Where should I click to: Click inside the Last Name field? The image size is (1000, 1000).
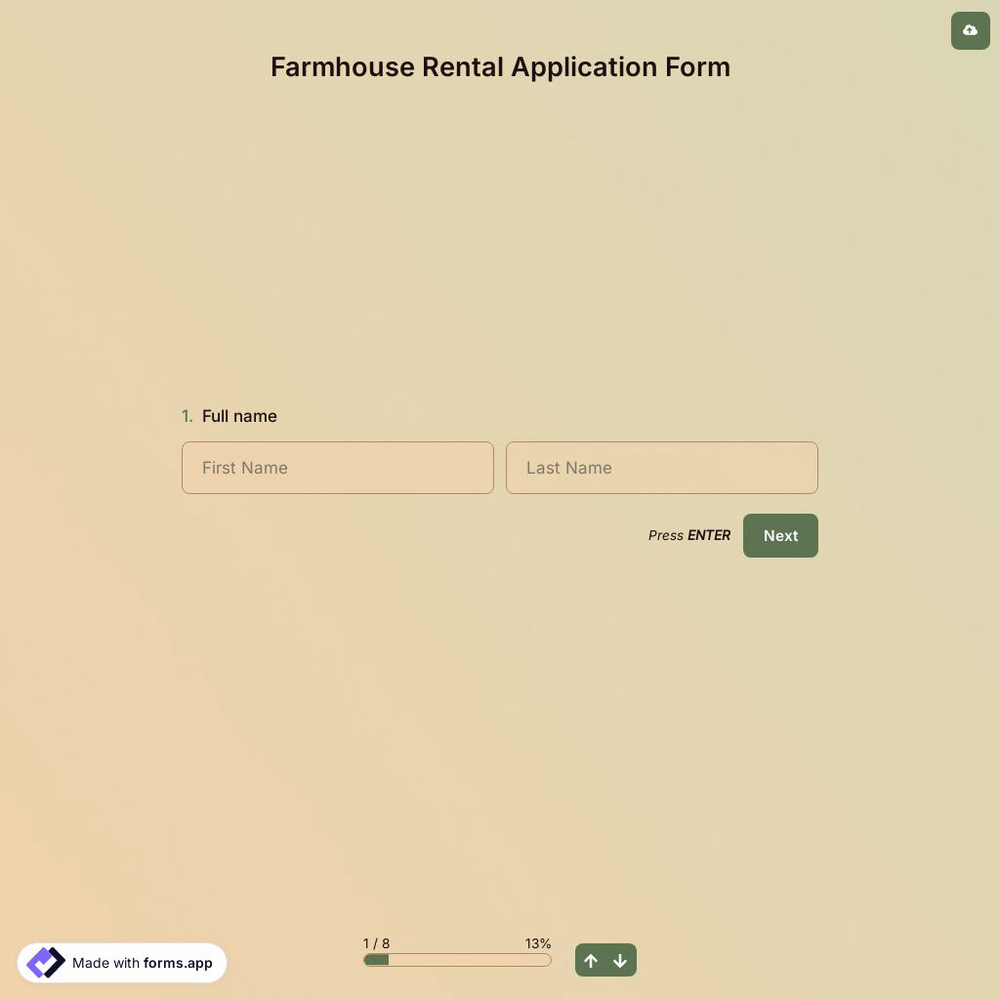661,467
